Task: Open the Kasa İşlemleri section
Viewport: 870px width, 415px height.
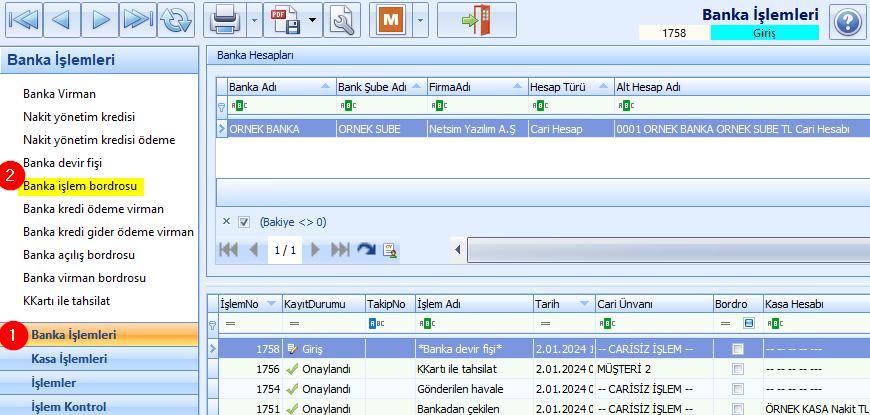Action: 69,359
